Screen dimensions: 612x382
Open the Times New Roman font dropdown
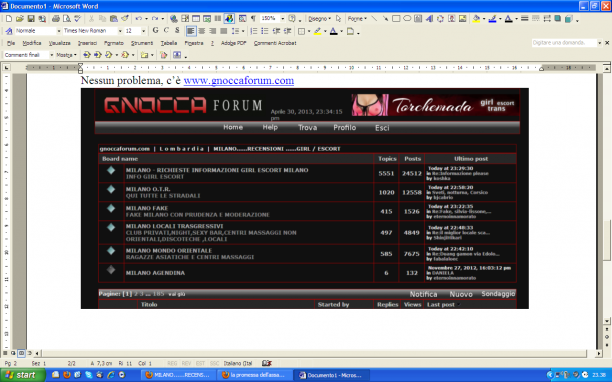[x=120, y=30]
